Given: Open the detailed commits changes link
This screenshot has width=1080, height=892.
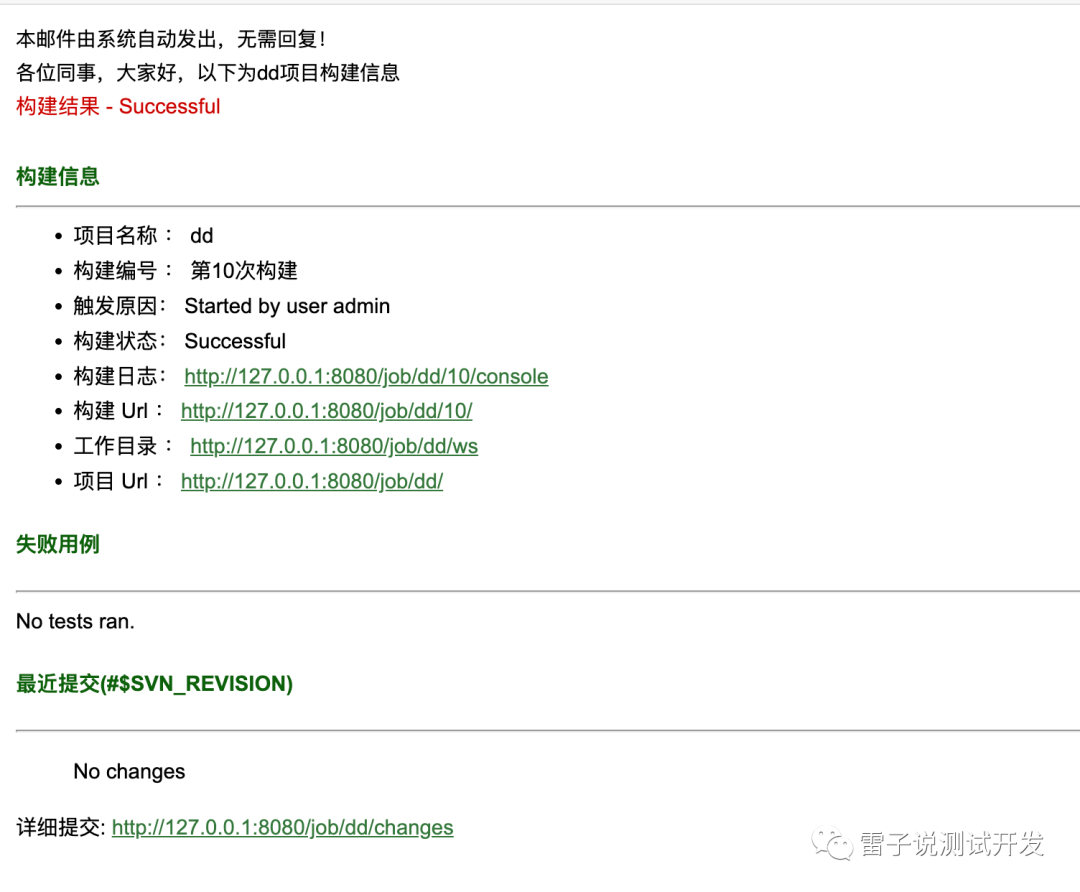Looking at the screenshot, I should pos(282,827).
